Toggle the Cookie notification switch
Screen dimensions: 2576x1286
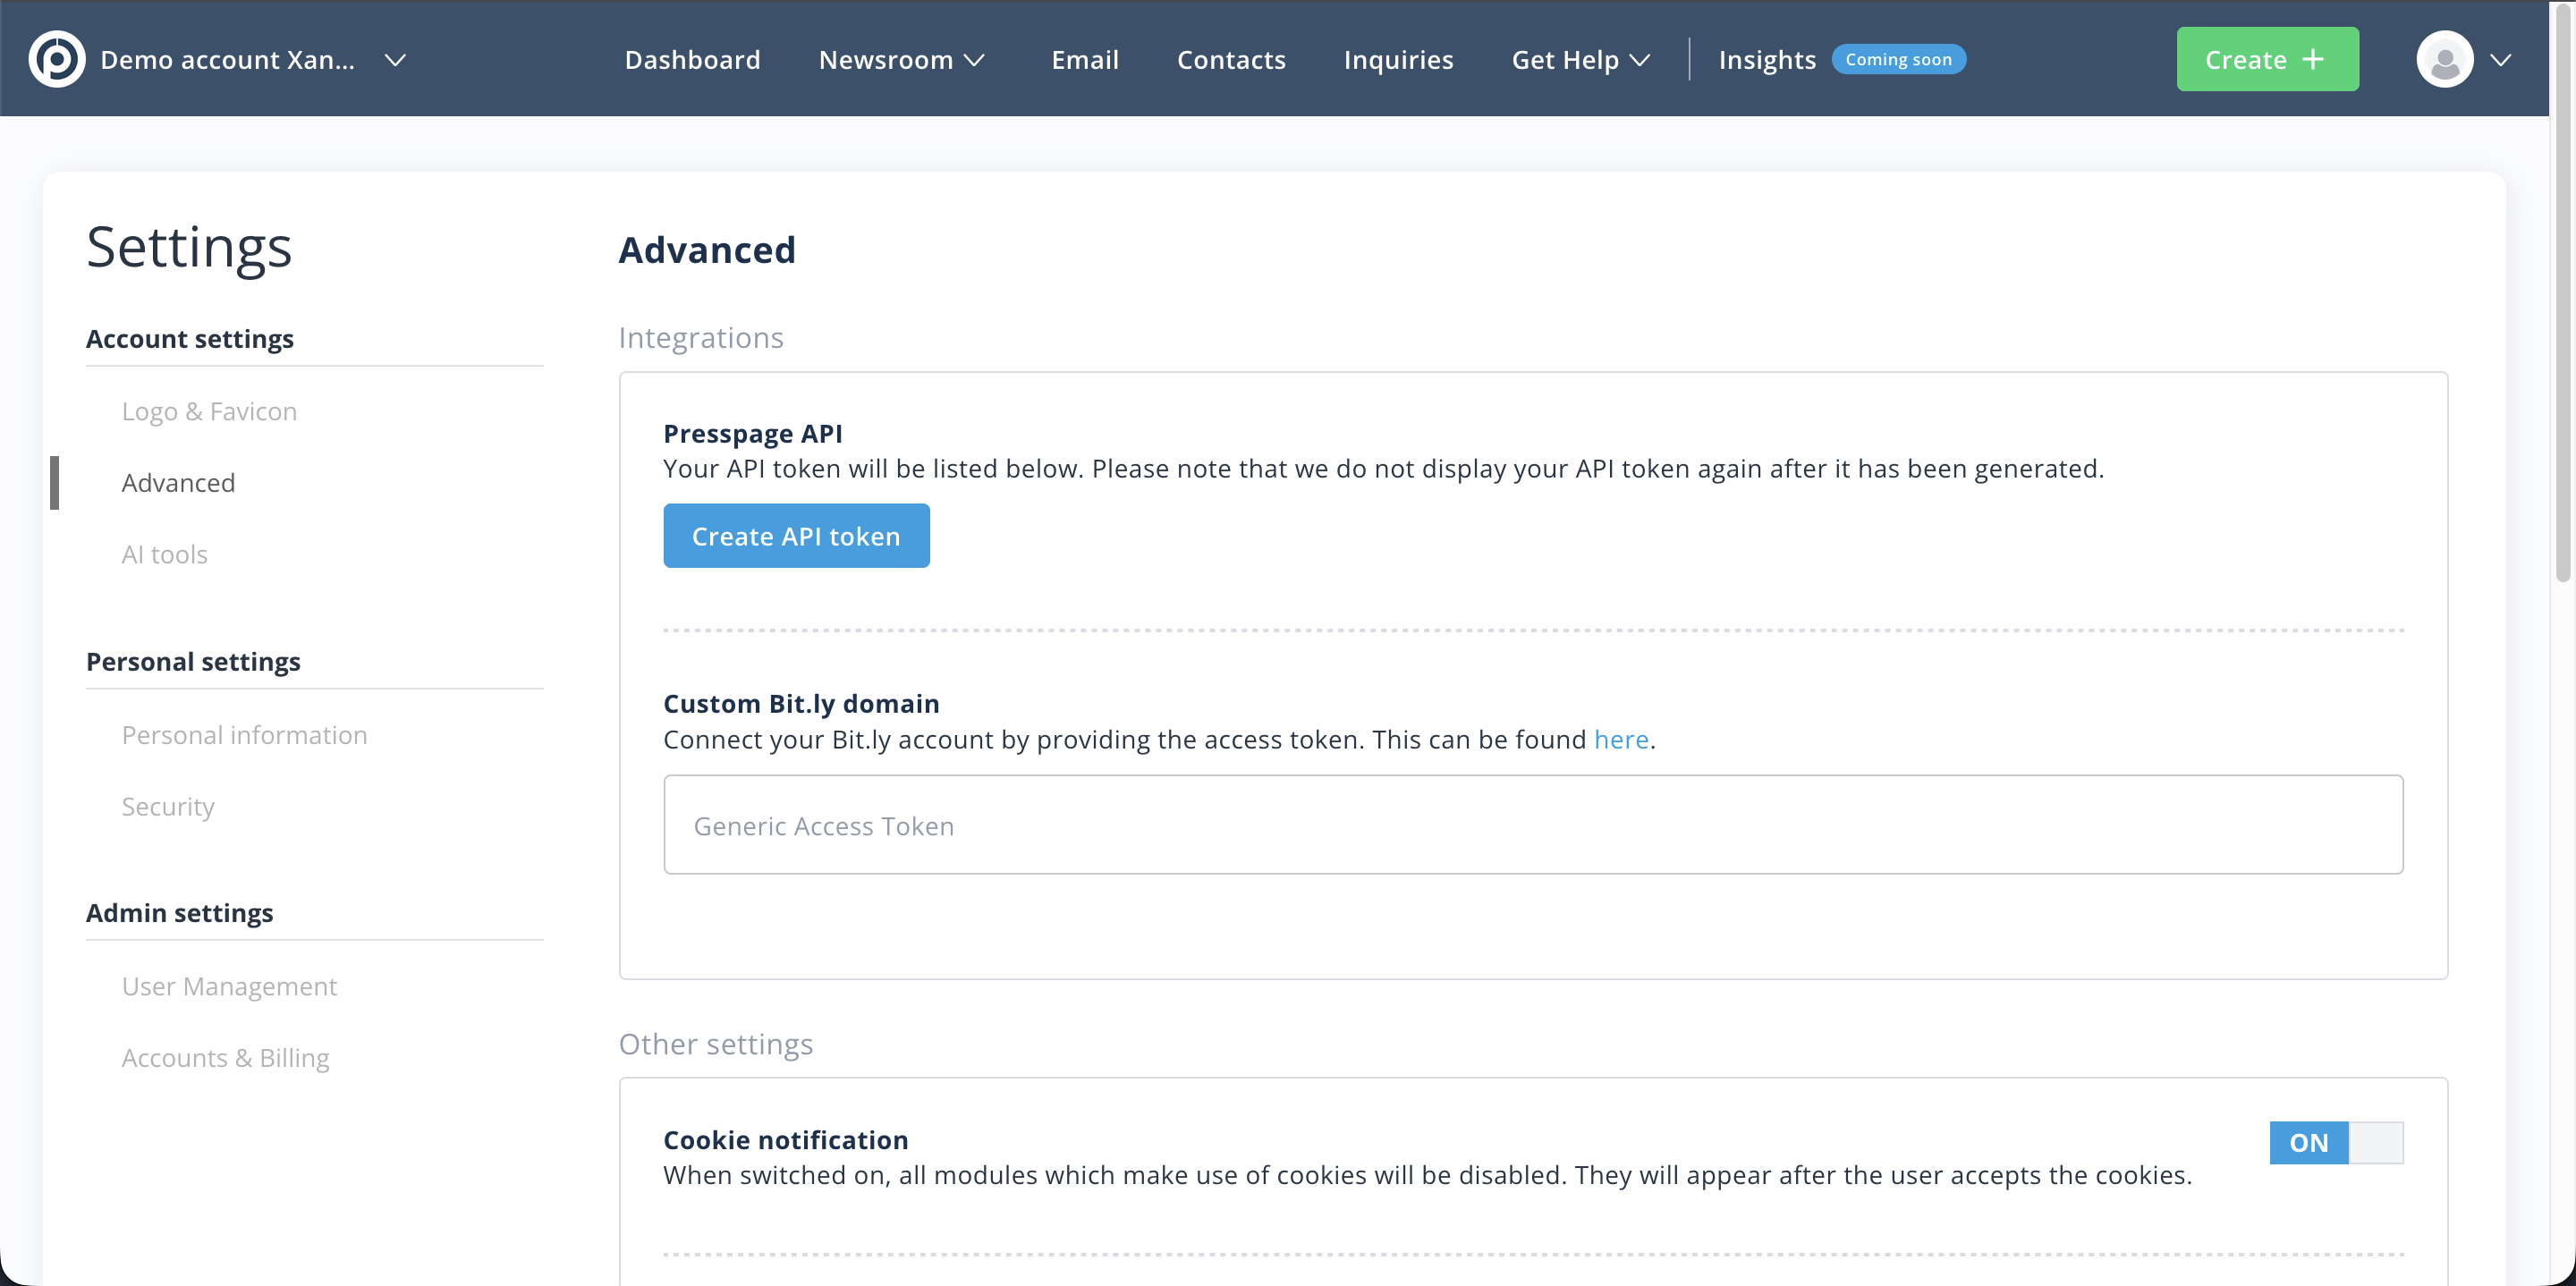point(2336,1142)
